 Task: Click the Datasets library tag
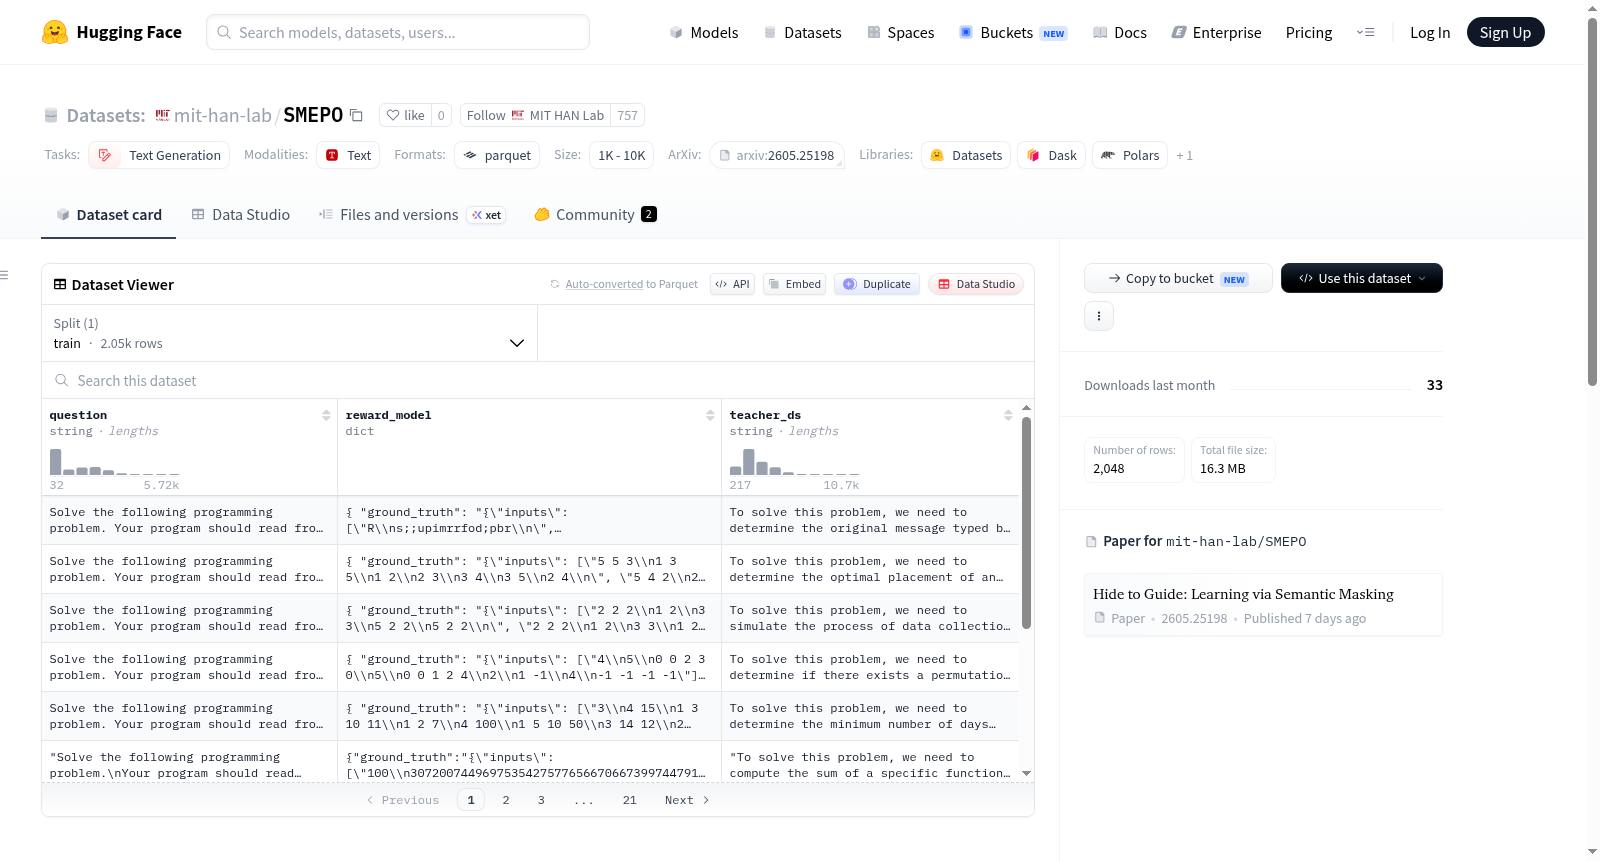tap(966, 155)
